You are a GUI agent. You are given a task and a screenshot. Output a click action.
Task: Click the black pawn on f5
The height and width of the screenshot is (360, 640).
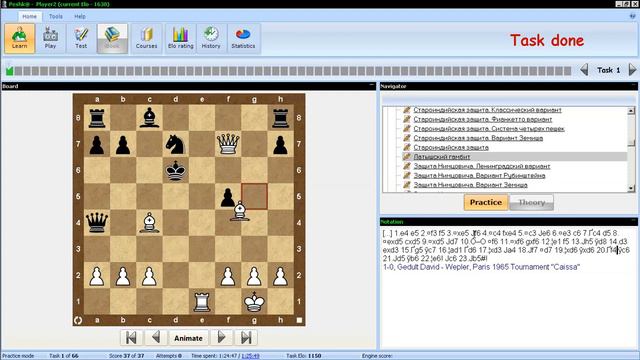[x=228, y=197]
